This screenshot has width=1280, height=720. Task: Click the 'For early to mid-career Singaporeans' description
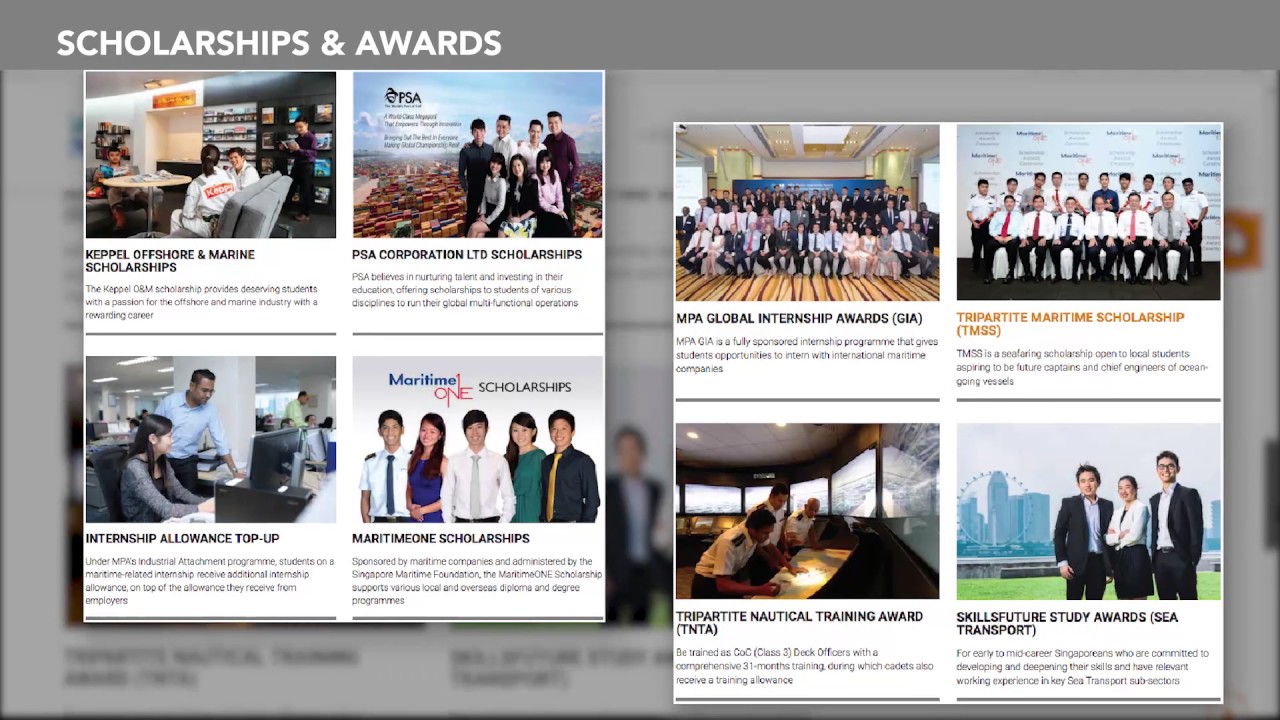point(1082,667)
